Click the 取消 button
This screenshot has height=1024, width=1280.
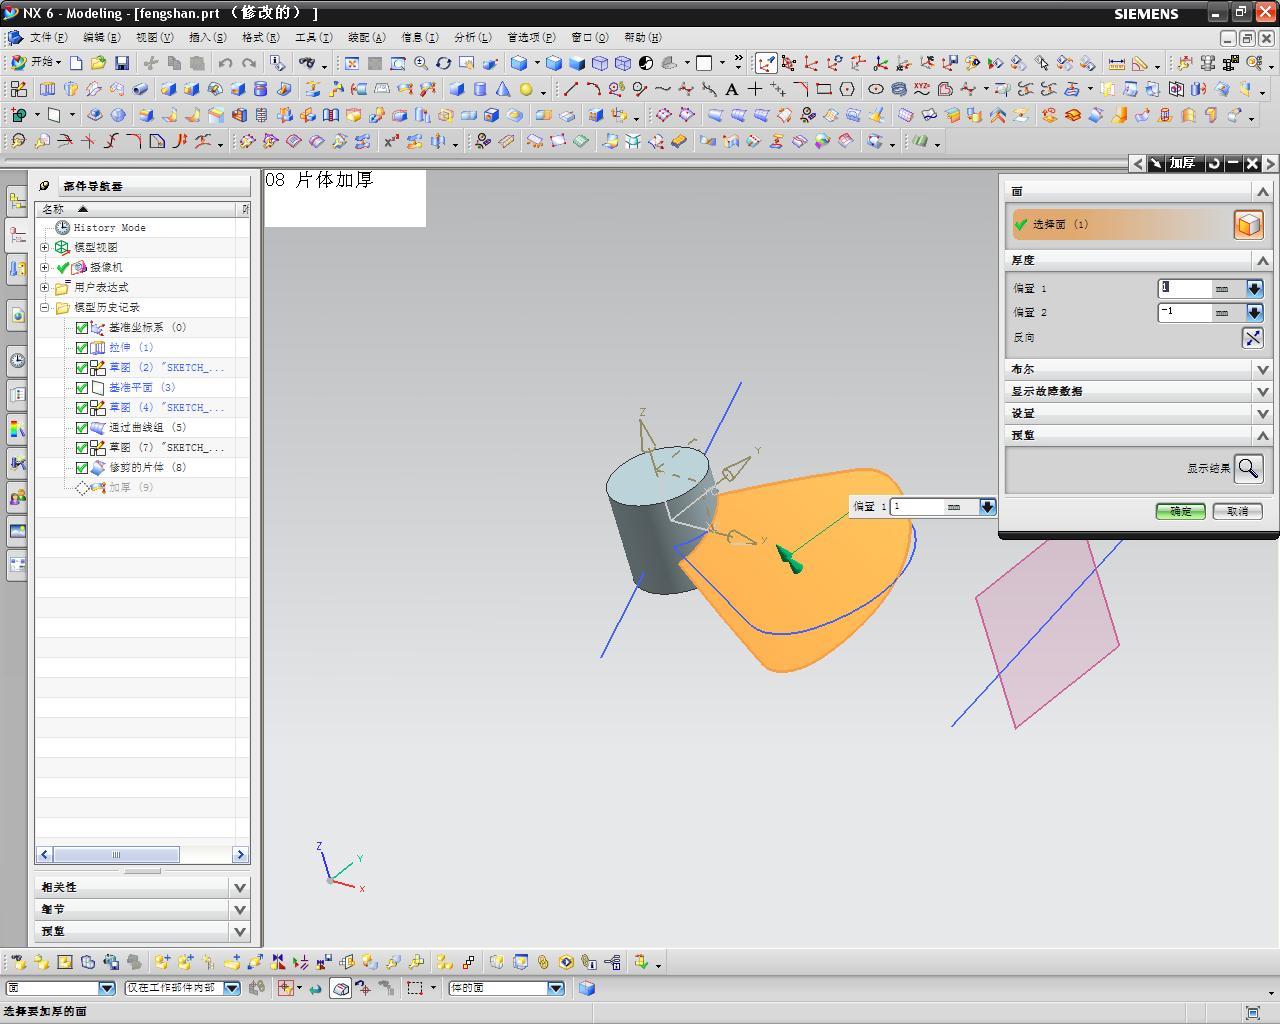(x=1237, y=511)
